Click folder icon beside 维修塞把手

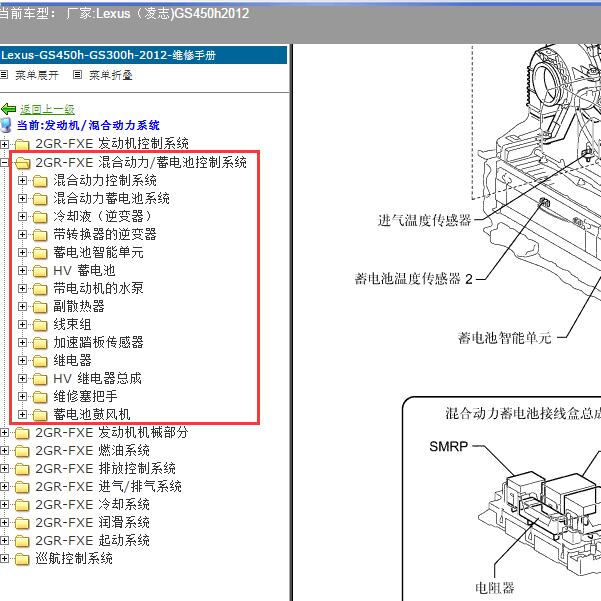click(x=40, y=397)
